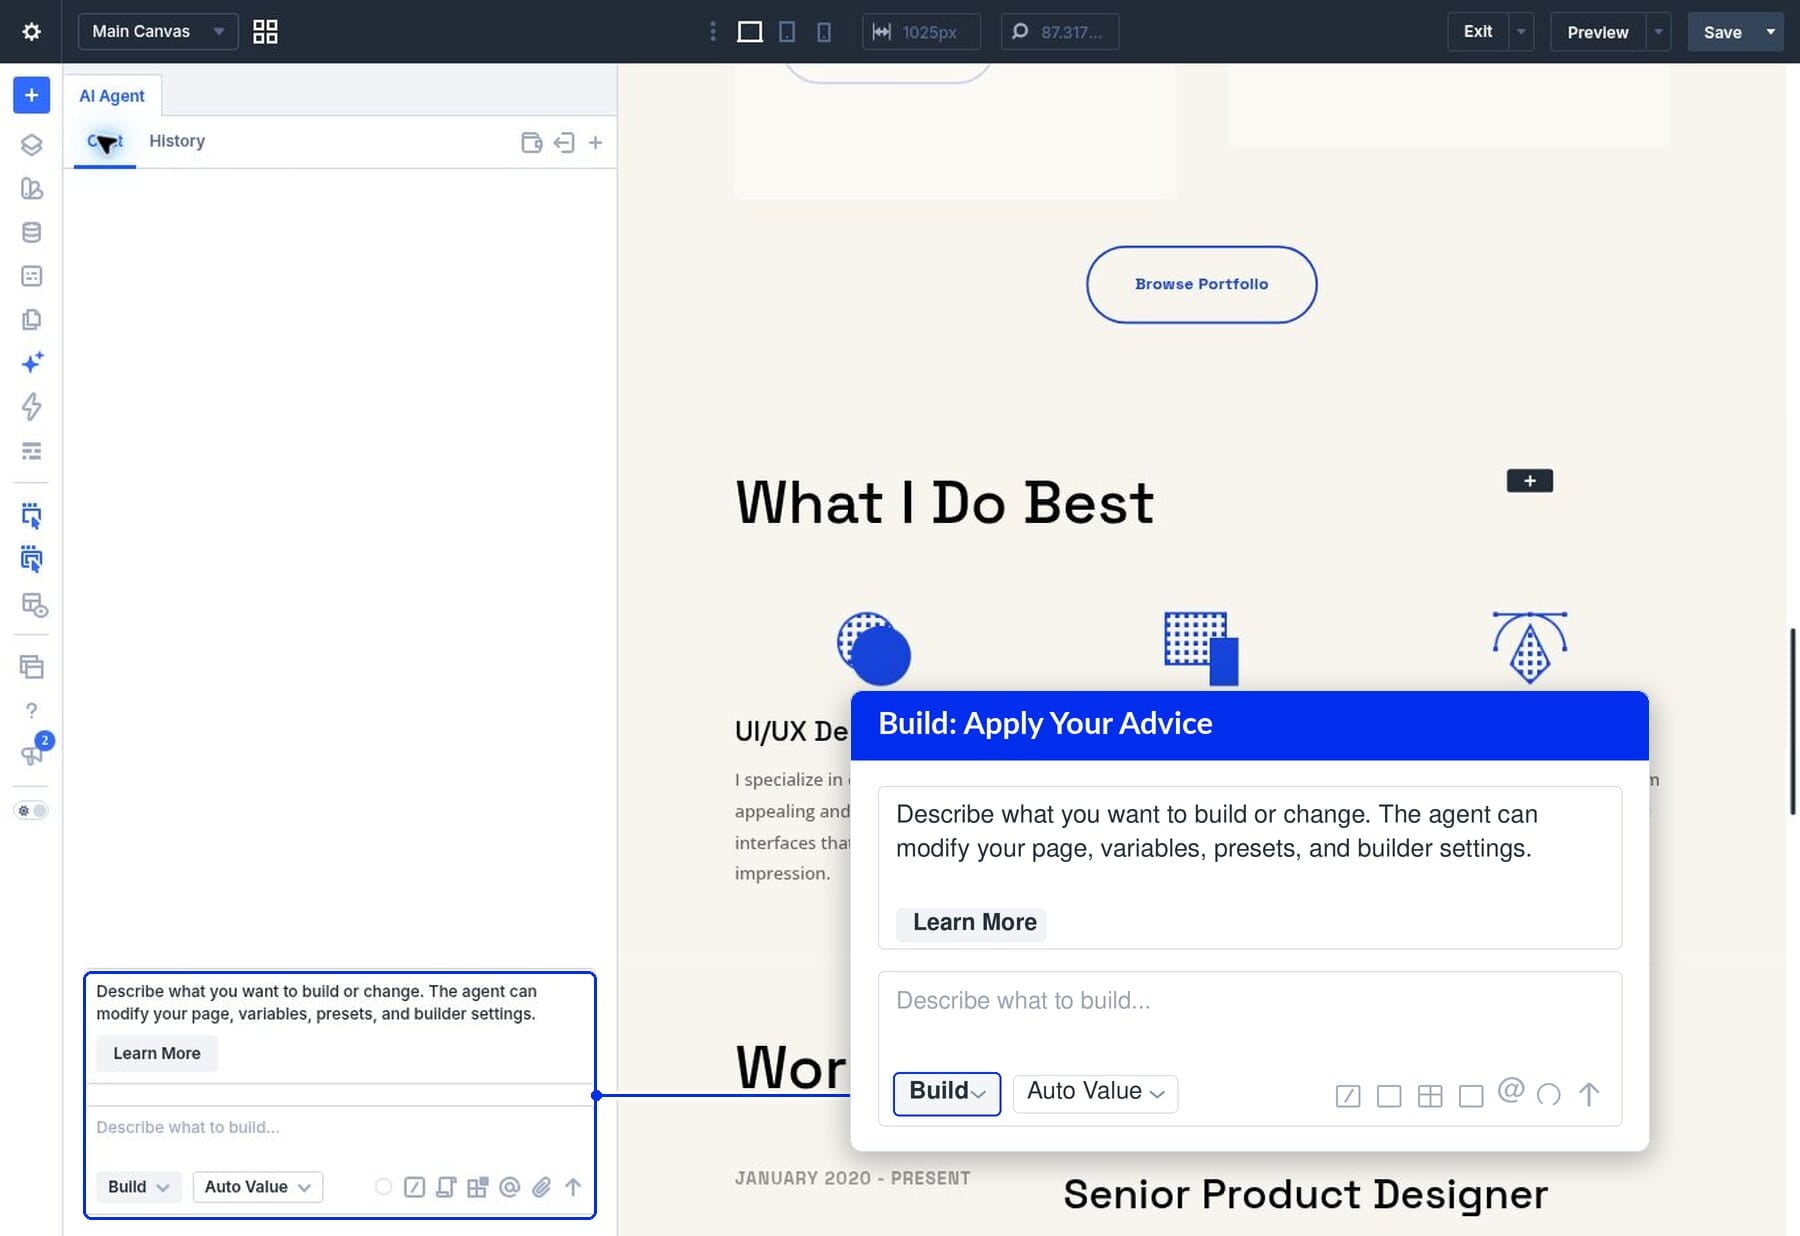The height and width of the screenshot is (1236, 1800).
Task: Click blue add-element plus in left sidebar
Action: pos(31,95)
